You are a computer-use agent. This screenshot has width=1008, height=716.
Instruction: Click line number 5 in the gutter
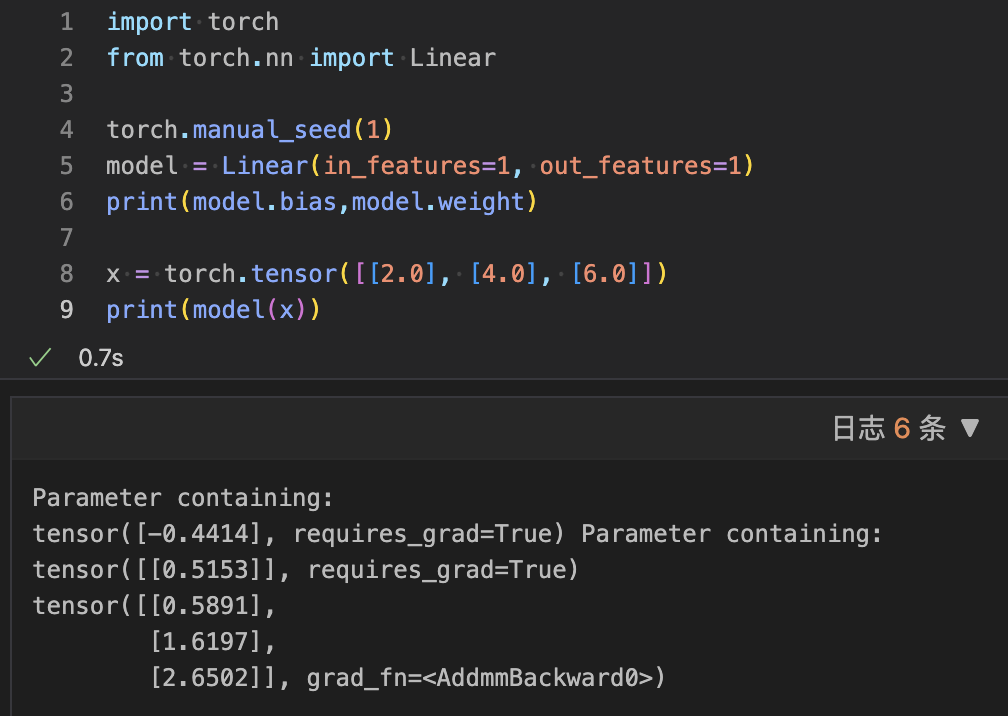(66, 165)
